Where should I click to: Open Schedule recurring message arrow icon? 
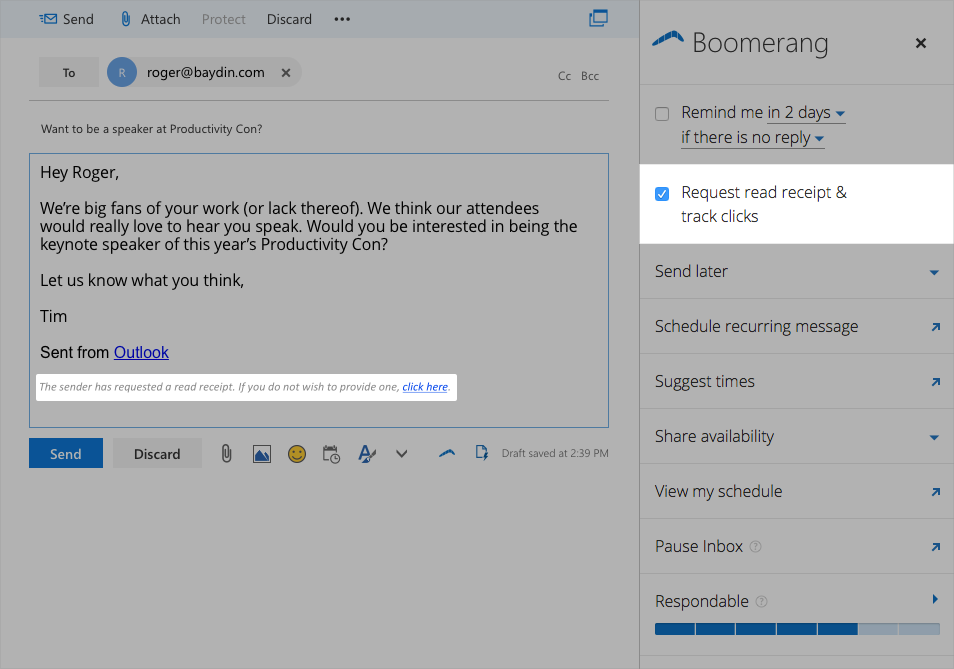[936, 327]
